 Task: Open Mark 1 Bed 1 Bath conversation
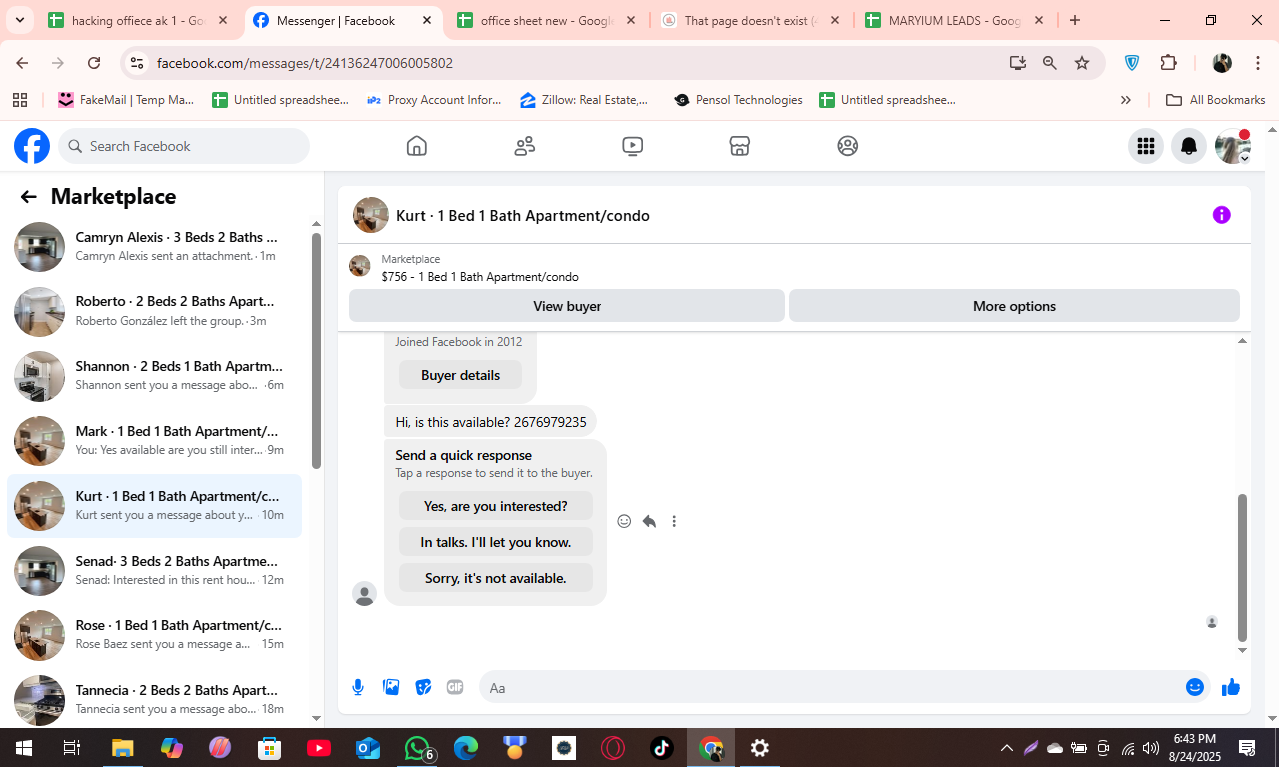coord(155,441)
